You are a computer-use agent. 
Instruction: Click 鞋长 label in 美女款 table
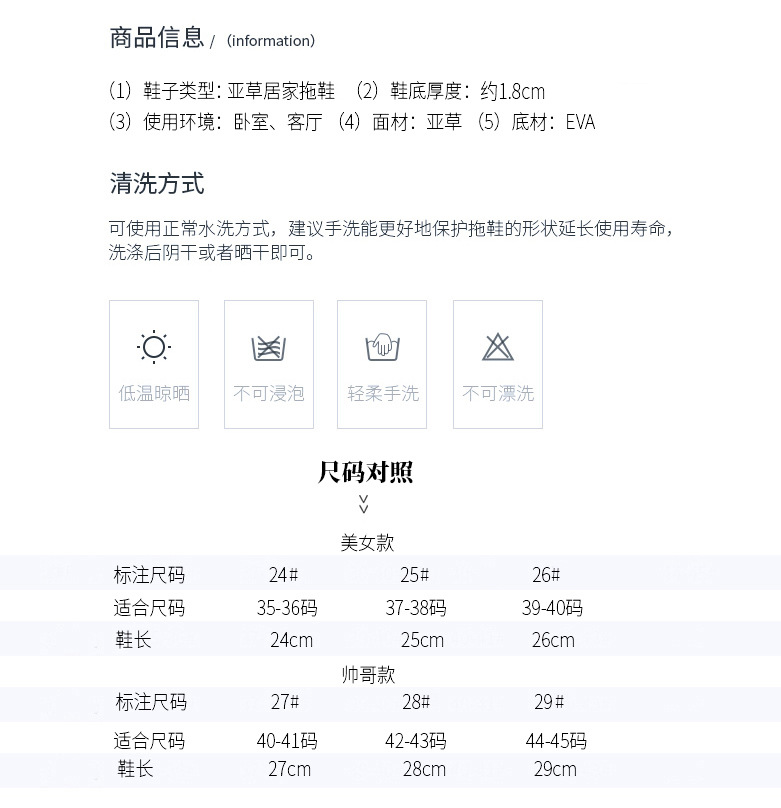tap(133, 641)
